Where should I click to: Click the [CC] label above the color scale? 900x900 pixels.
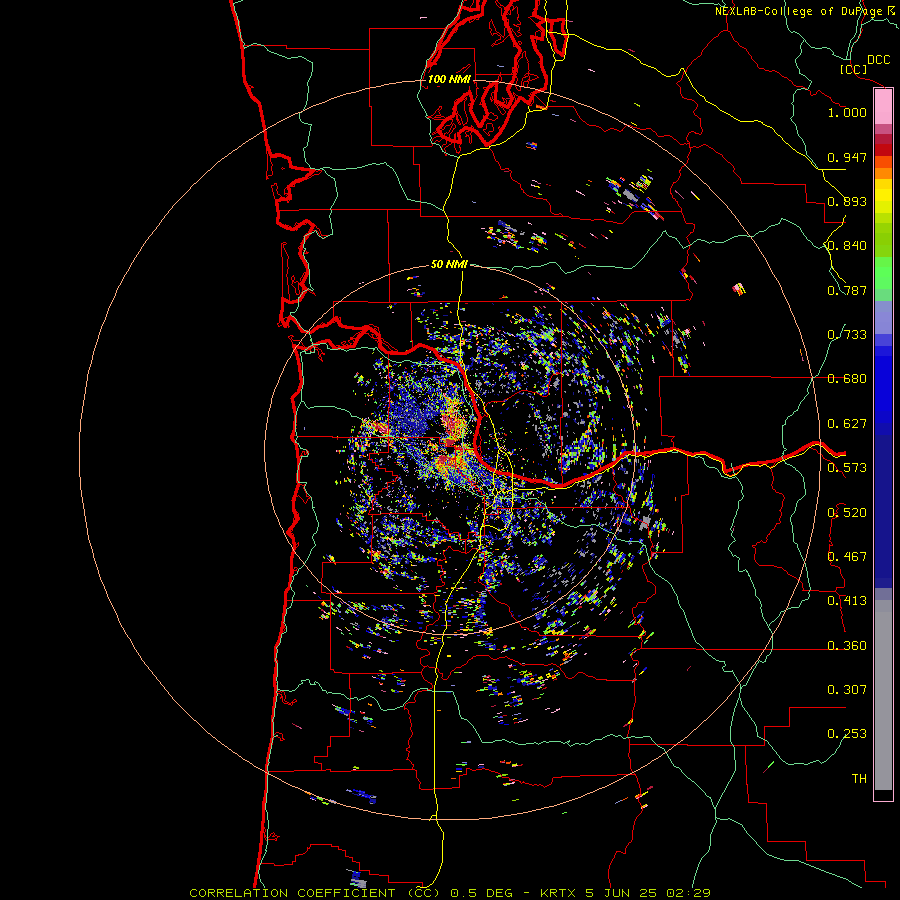[x=853, y=69]
